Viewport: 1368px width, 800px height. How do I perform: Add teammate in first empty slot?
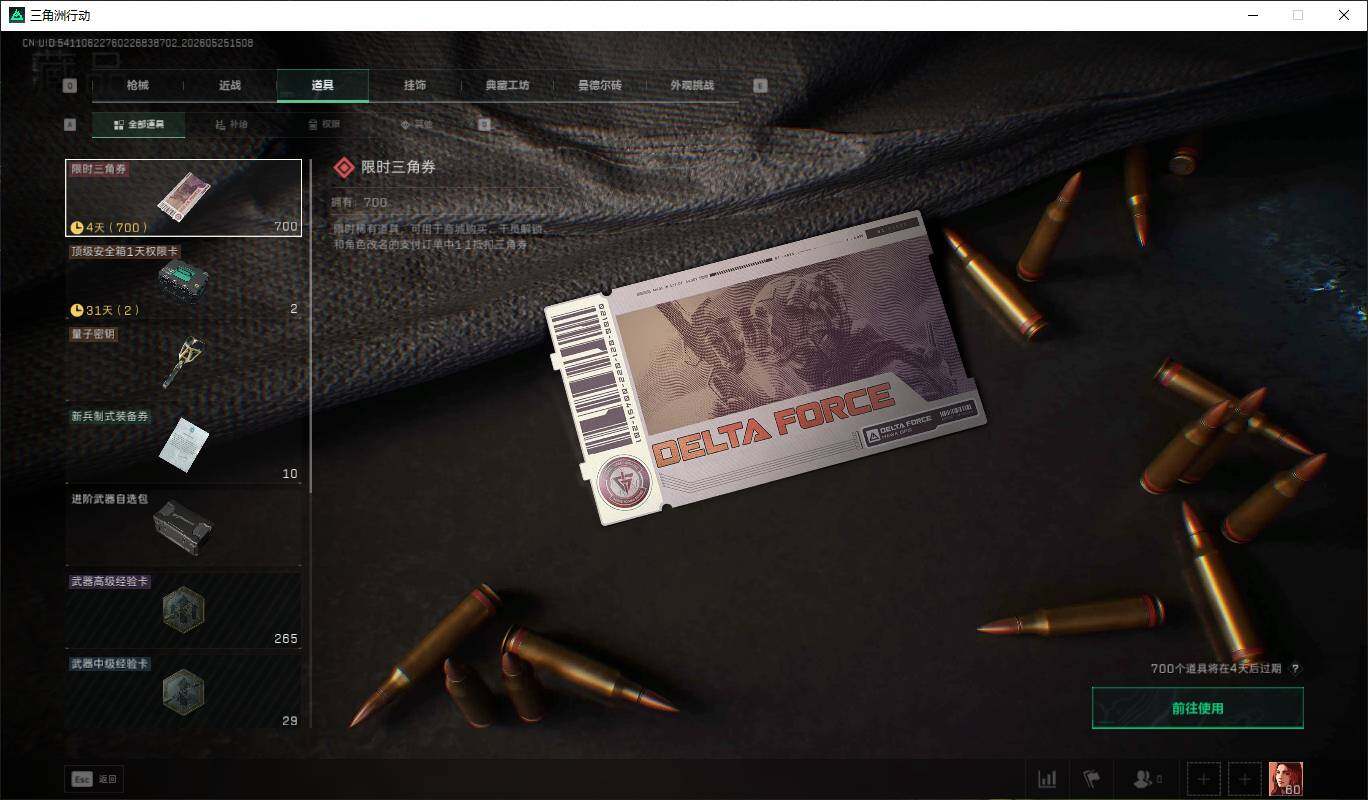(x=1204, y=779)
